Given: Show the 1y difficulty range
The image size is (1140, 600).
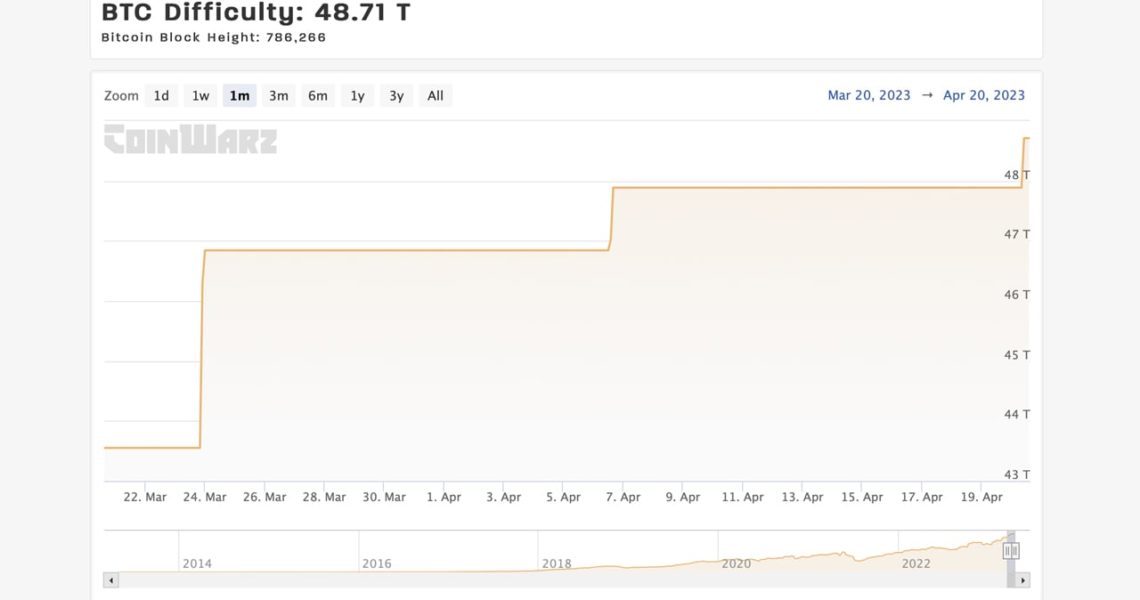Looking at the screenshot, I should [357, 96].
